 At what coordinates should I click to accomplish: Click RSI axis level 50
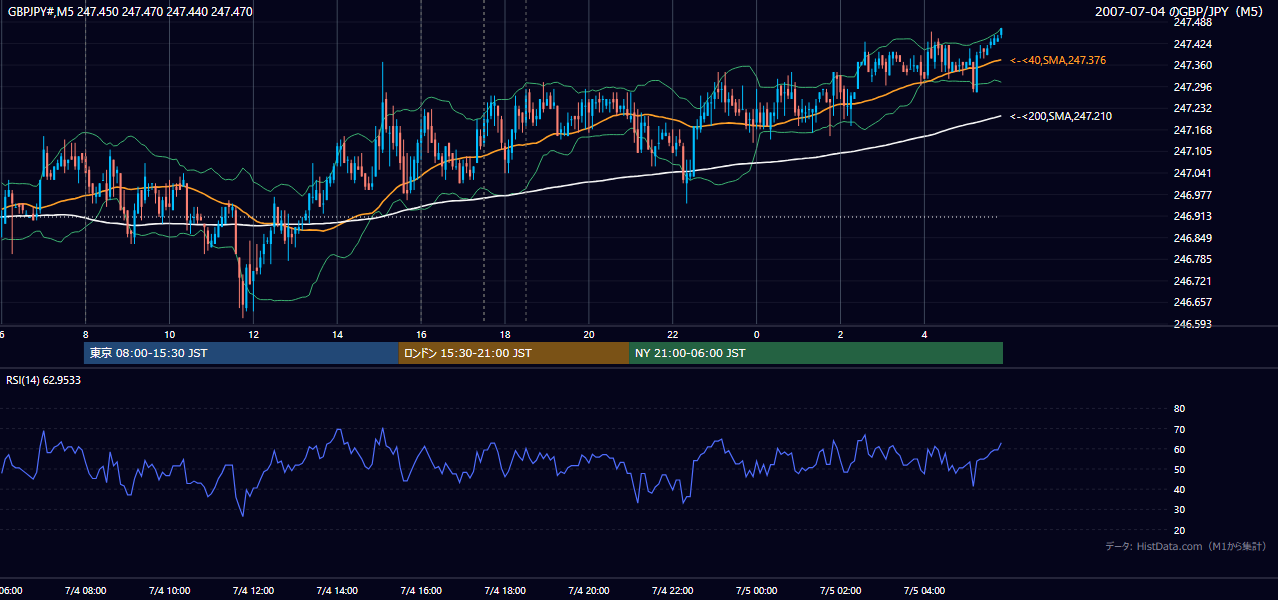(x=1179, y=470)
